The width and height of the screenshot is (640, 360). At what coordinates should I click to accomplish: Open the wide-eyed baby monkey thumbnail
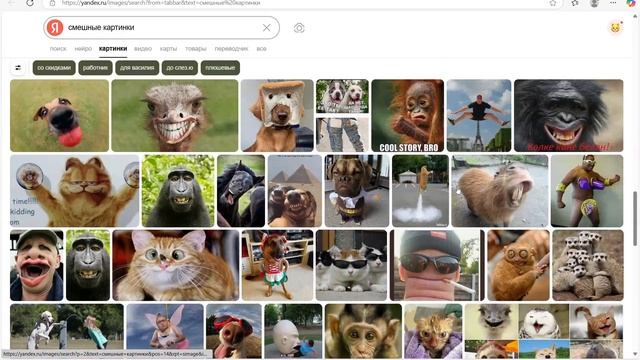363,331
